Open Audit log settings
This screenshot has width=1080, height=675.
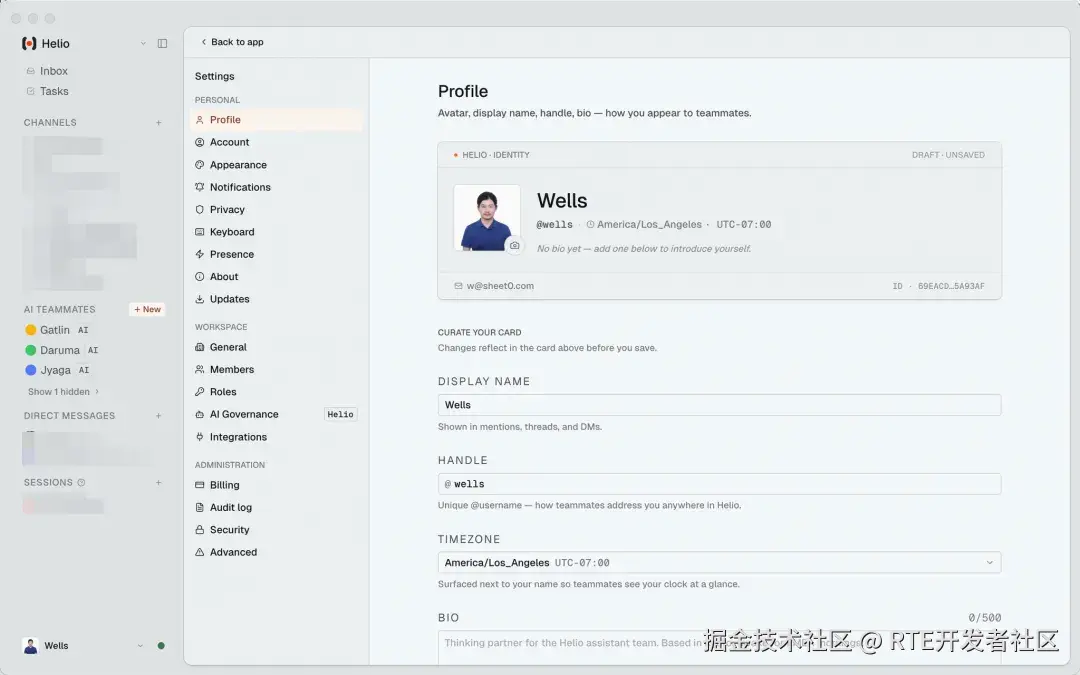point(276,507)
